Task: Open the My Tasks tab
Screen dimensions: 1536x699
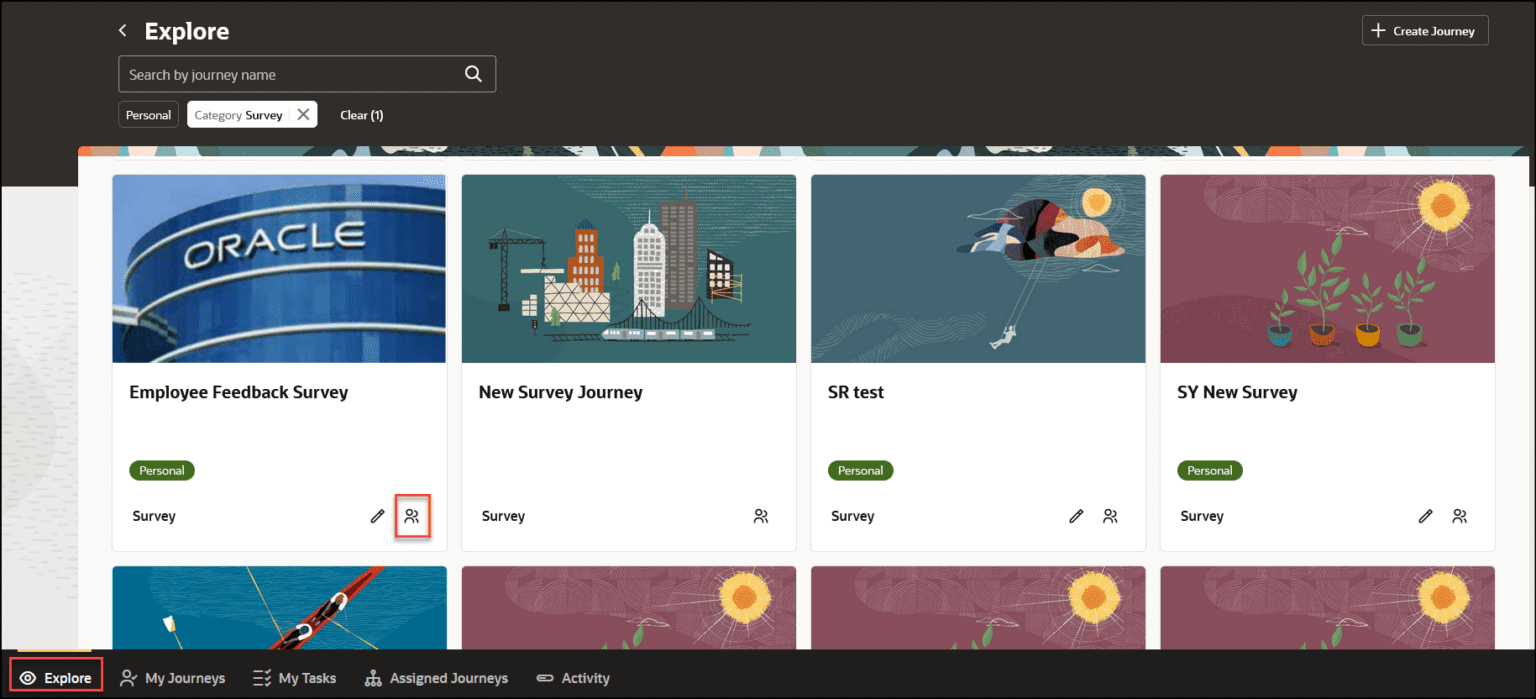Action: coord(294,678)
